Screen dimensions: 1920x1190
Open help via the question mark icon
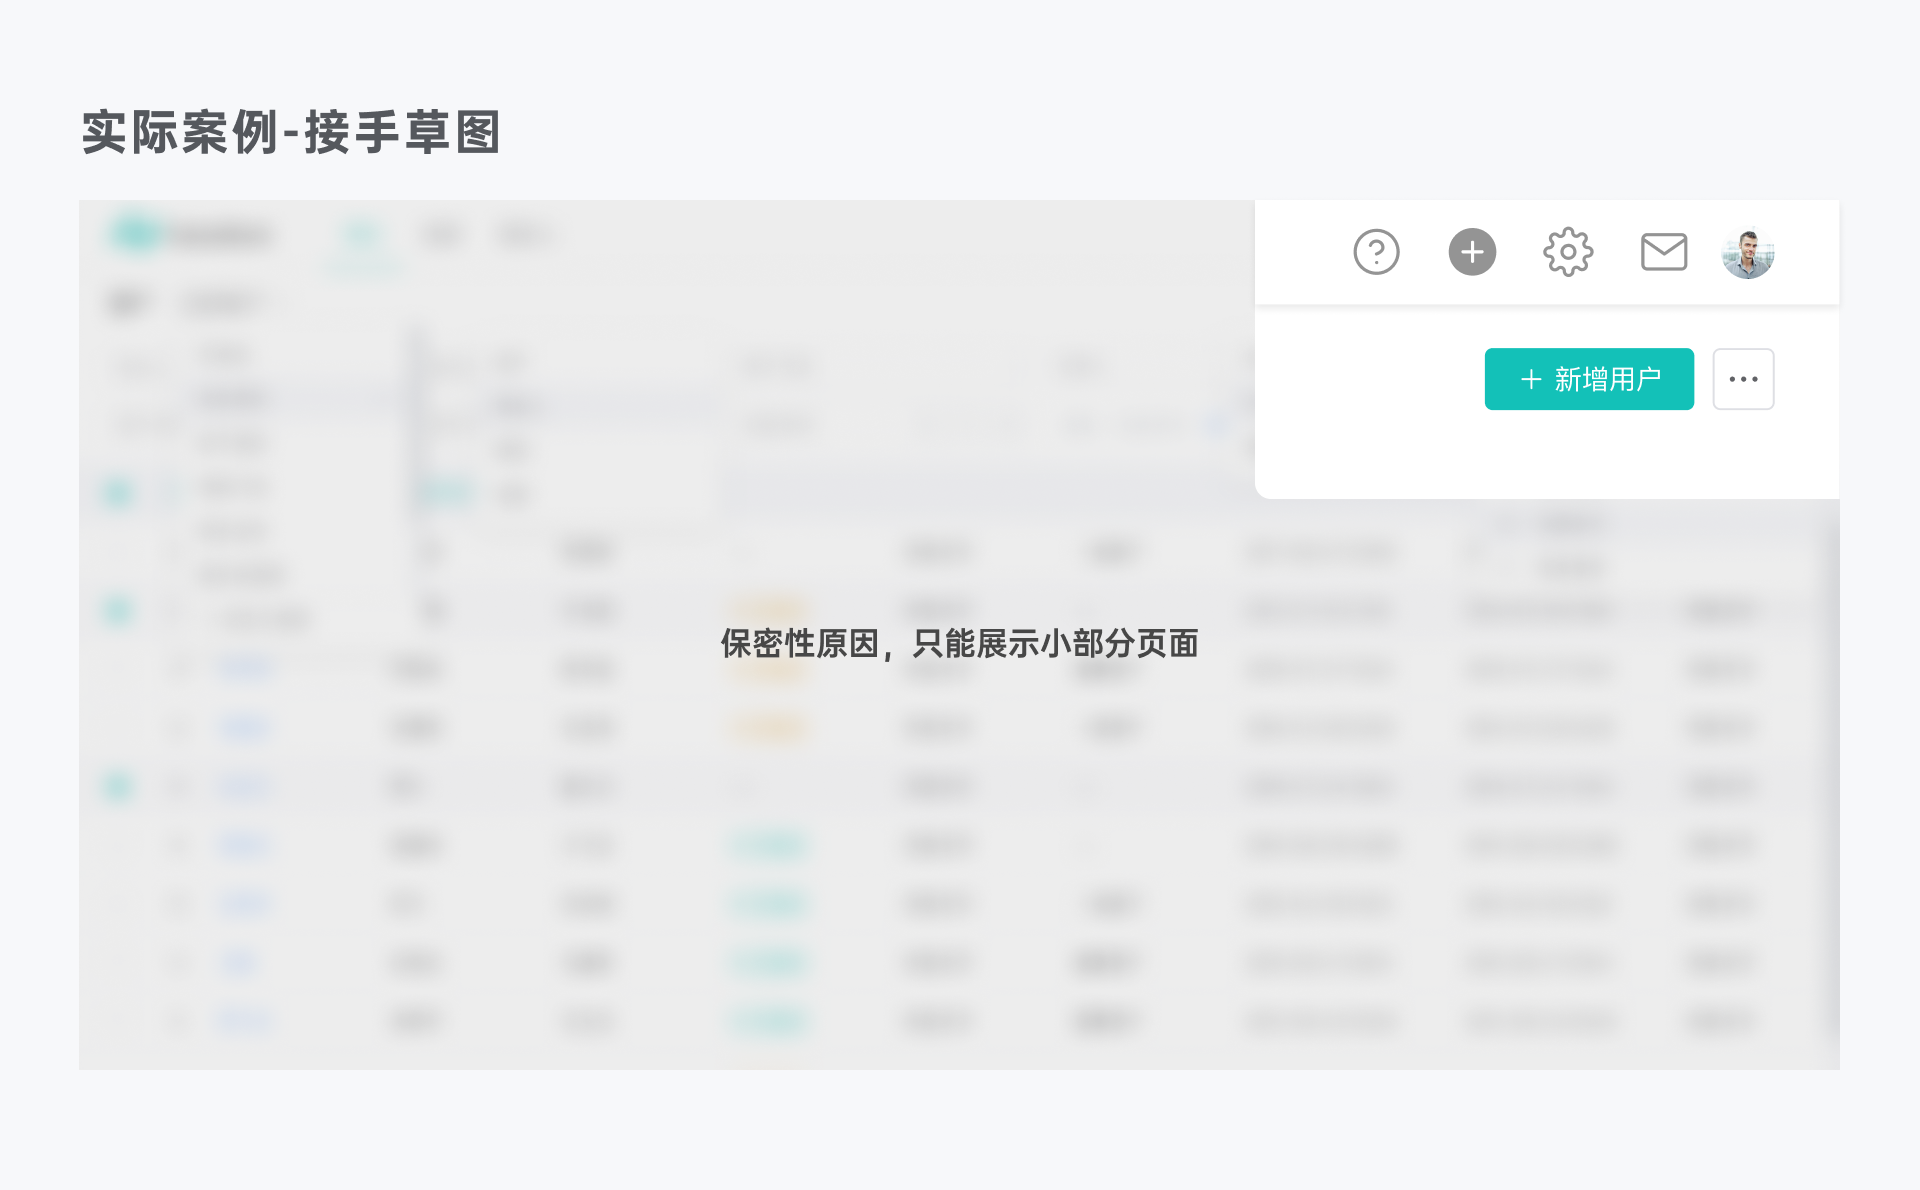1376,252
